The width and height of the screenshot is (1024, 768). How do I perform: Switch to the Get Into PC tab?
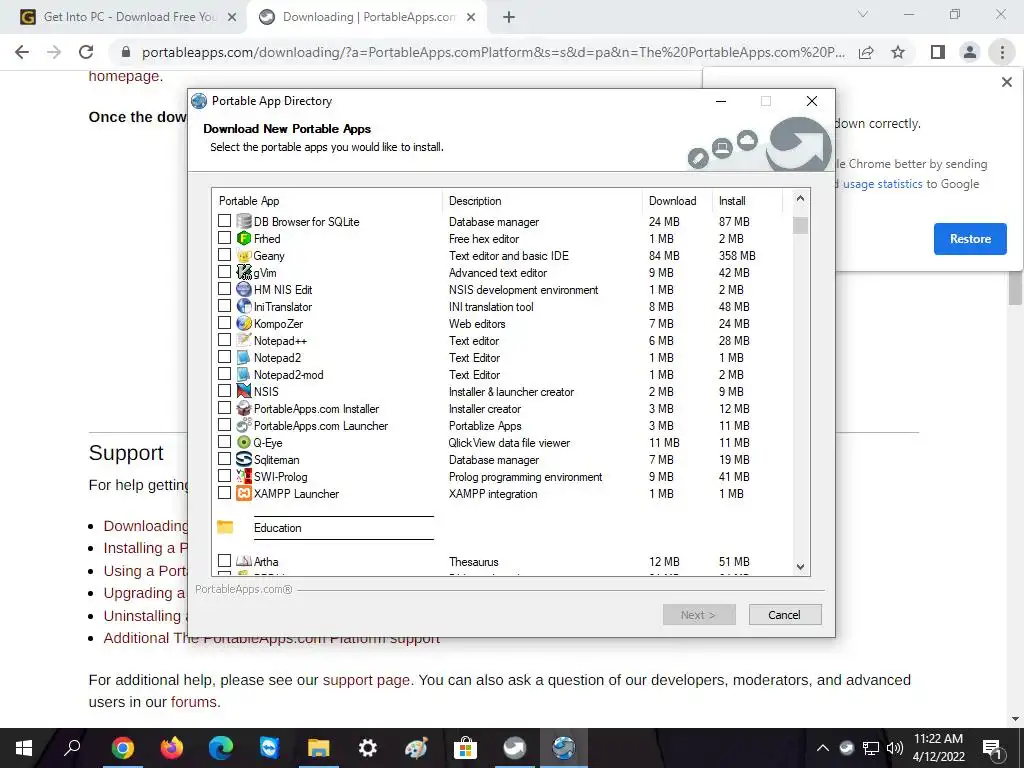tap(129, 17)
